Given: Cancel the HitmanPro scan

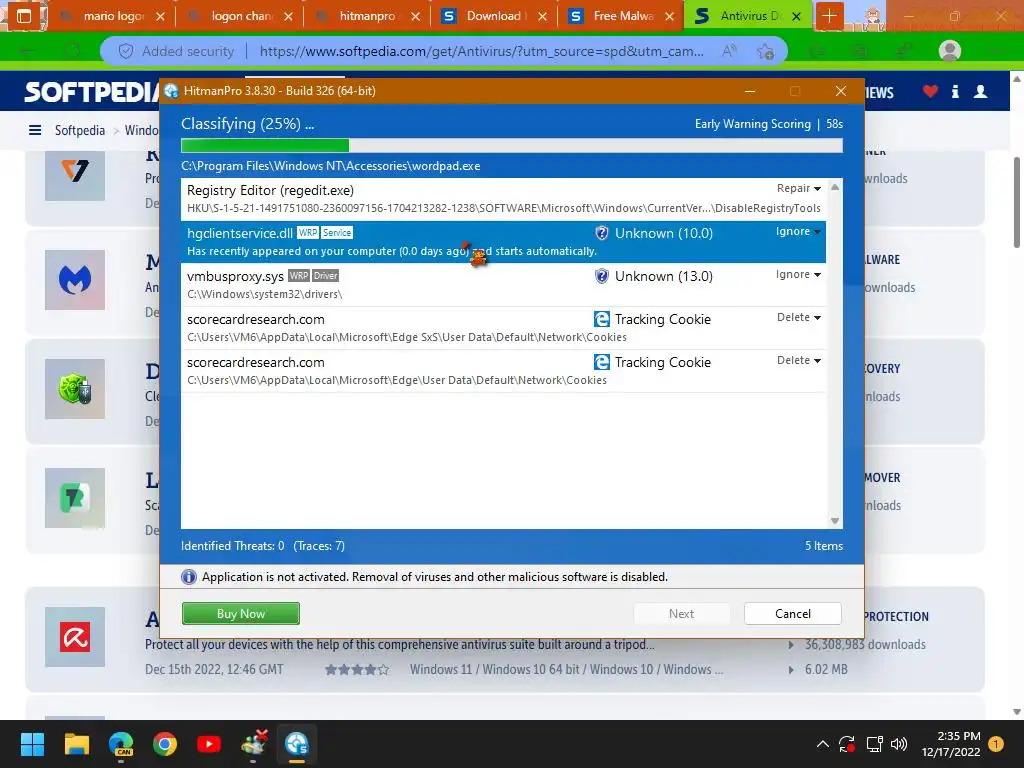Looking at the screenshot, I should (x=792, y=613).
